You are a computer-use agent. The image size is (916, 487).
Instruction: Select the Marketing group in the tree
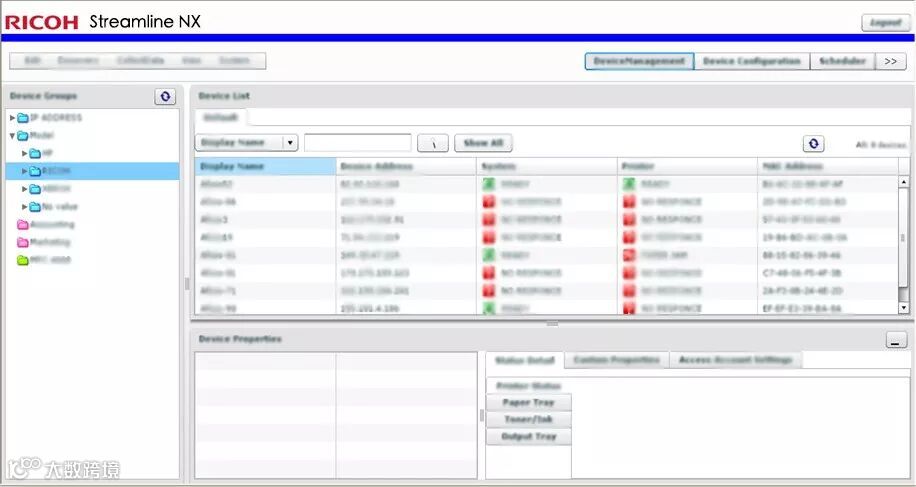click(50, 242)
